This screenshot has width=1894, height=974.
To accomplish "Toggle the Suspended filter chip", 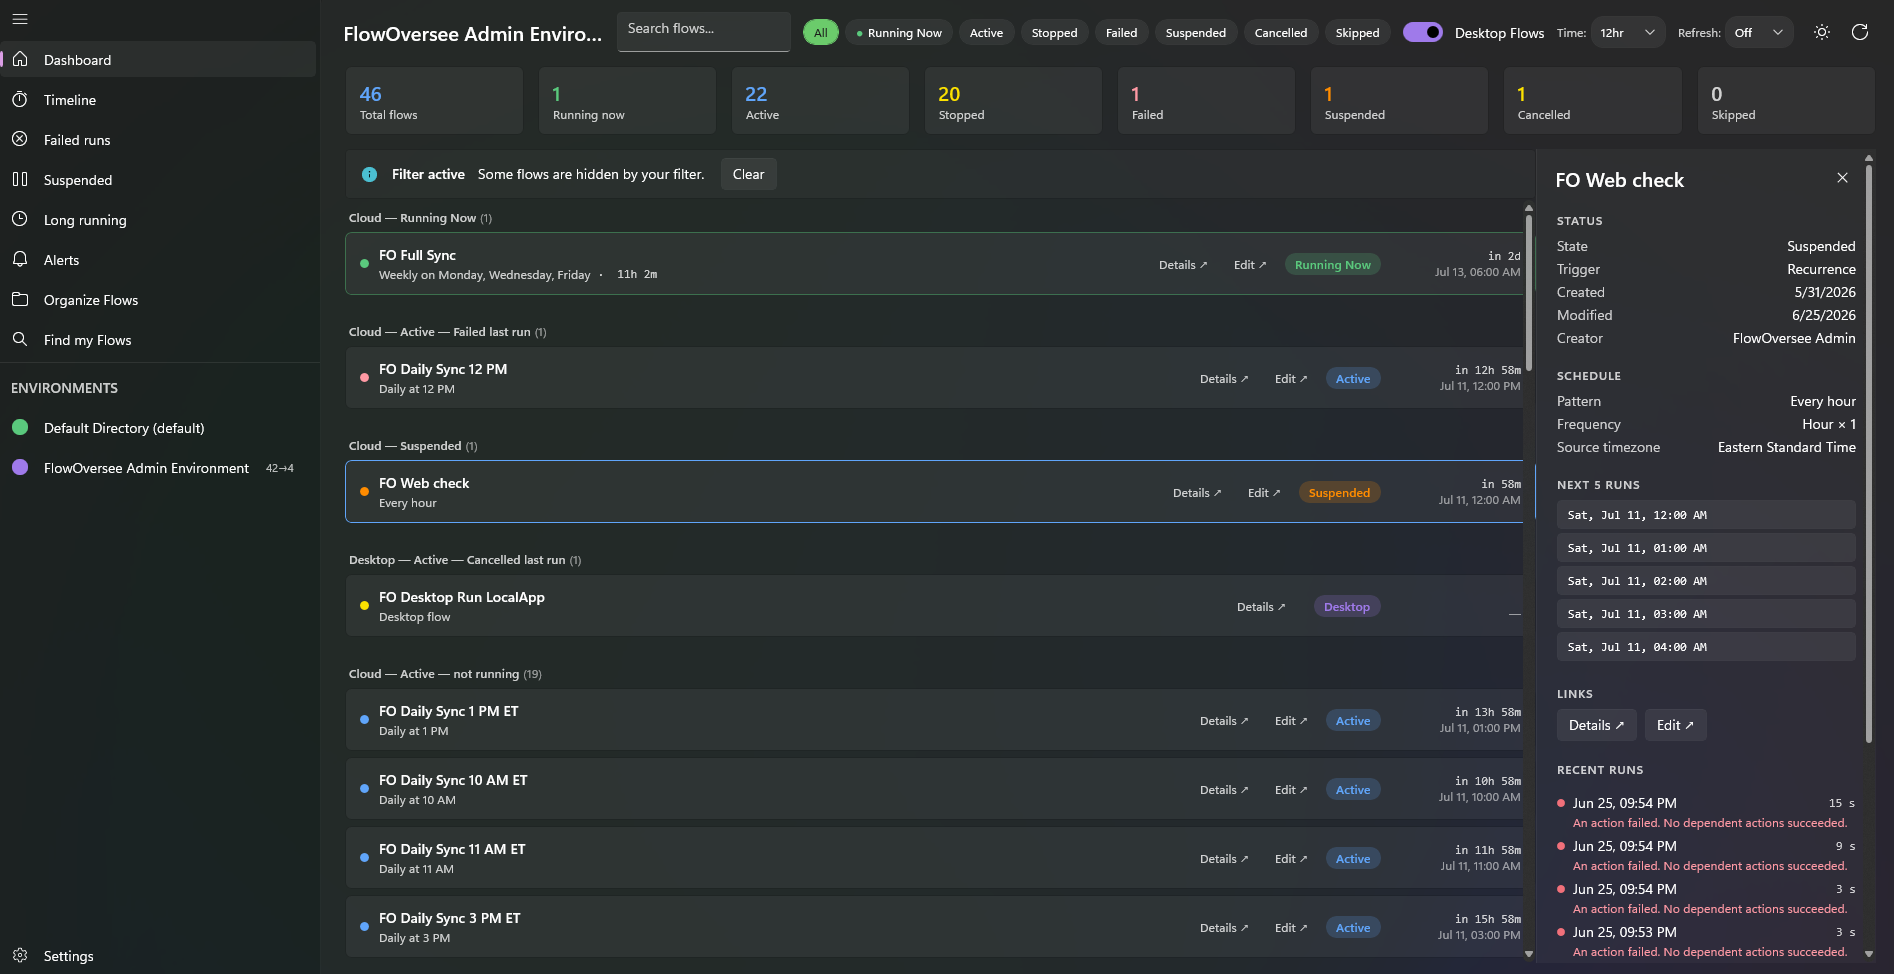I will click(1195, 32).
